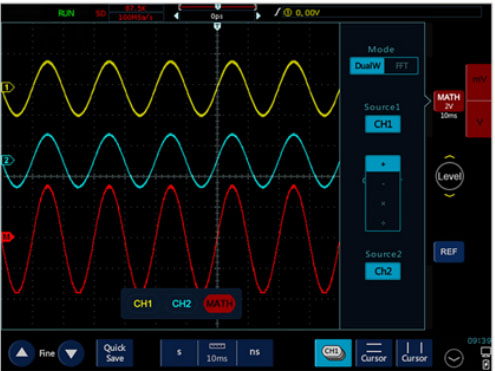Select CH1 in channel selector bar
Image resolution: width=495 pixels, height=371 pixels.
click(143, 304)
